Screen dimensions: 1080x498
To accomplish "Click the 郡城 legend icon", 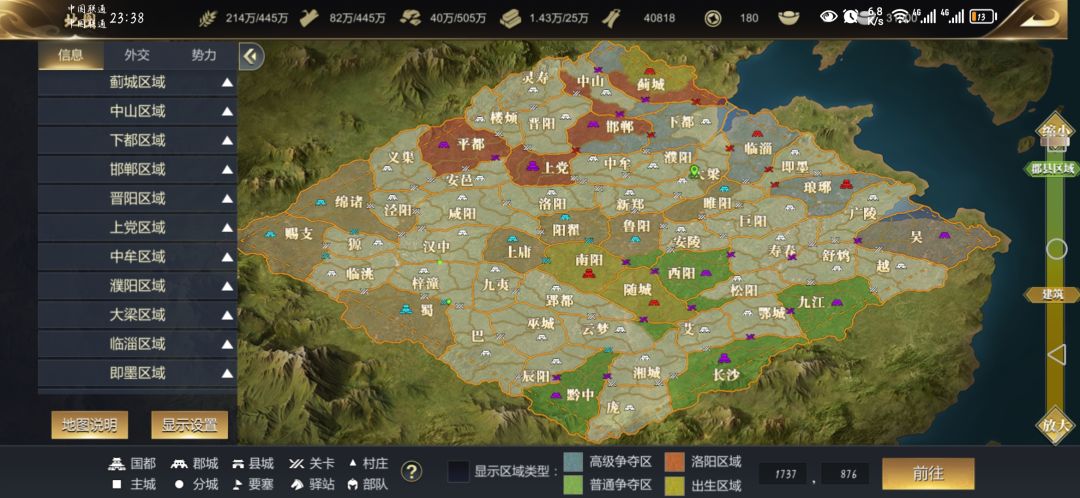I will click(x=179, y=464).
